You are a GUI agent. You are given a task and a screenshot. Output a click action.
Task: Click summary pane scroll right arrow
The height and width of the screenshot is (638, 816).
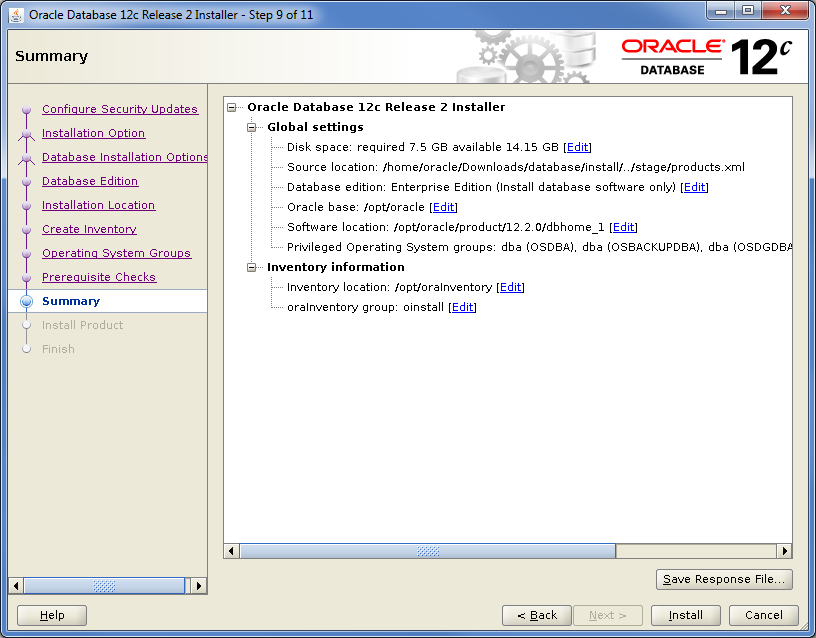coord(784,551)
